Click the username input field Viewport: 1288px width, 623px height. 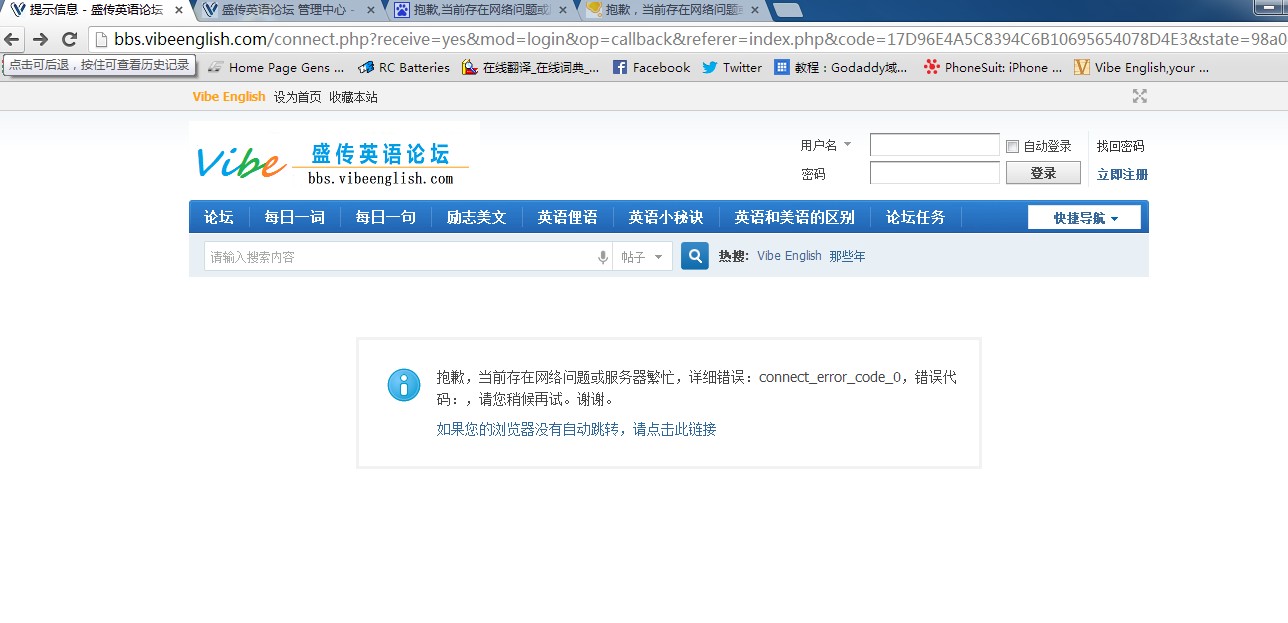[x=934, y=145]
